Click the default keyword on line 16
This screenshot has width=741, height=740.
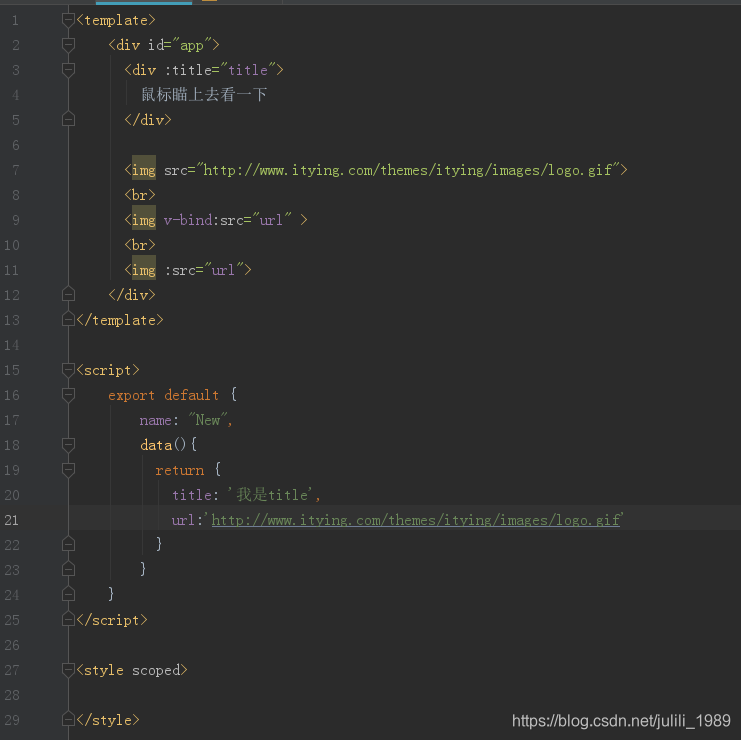point(191,395)
